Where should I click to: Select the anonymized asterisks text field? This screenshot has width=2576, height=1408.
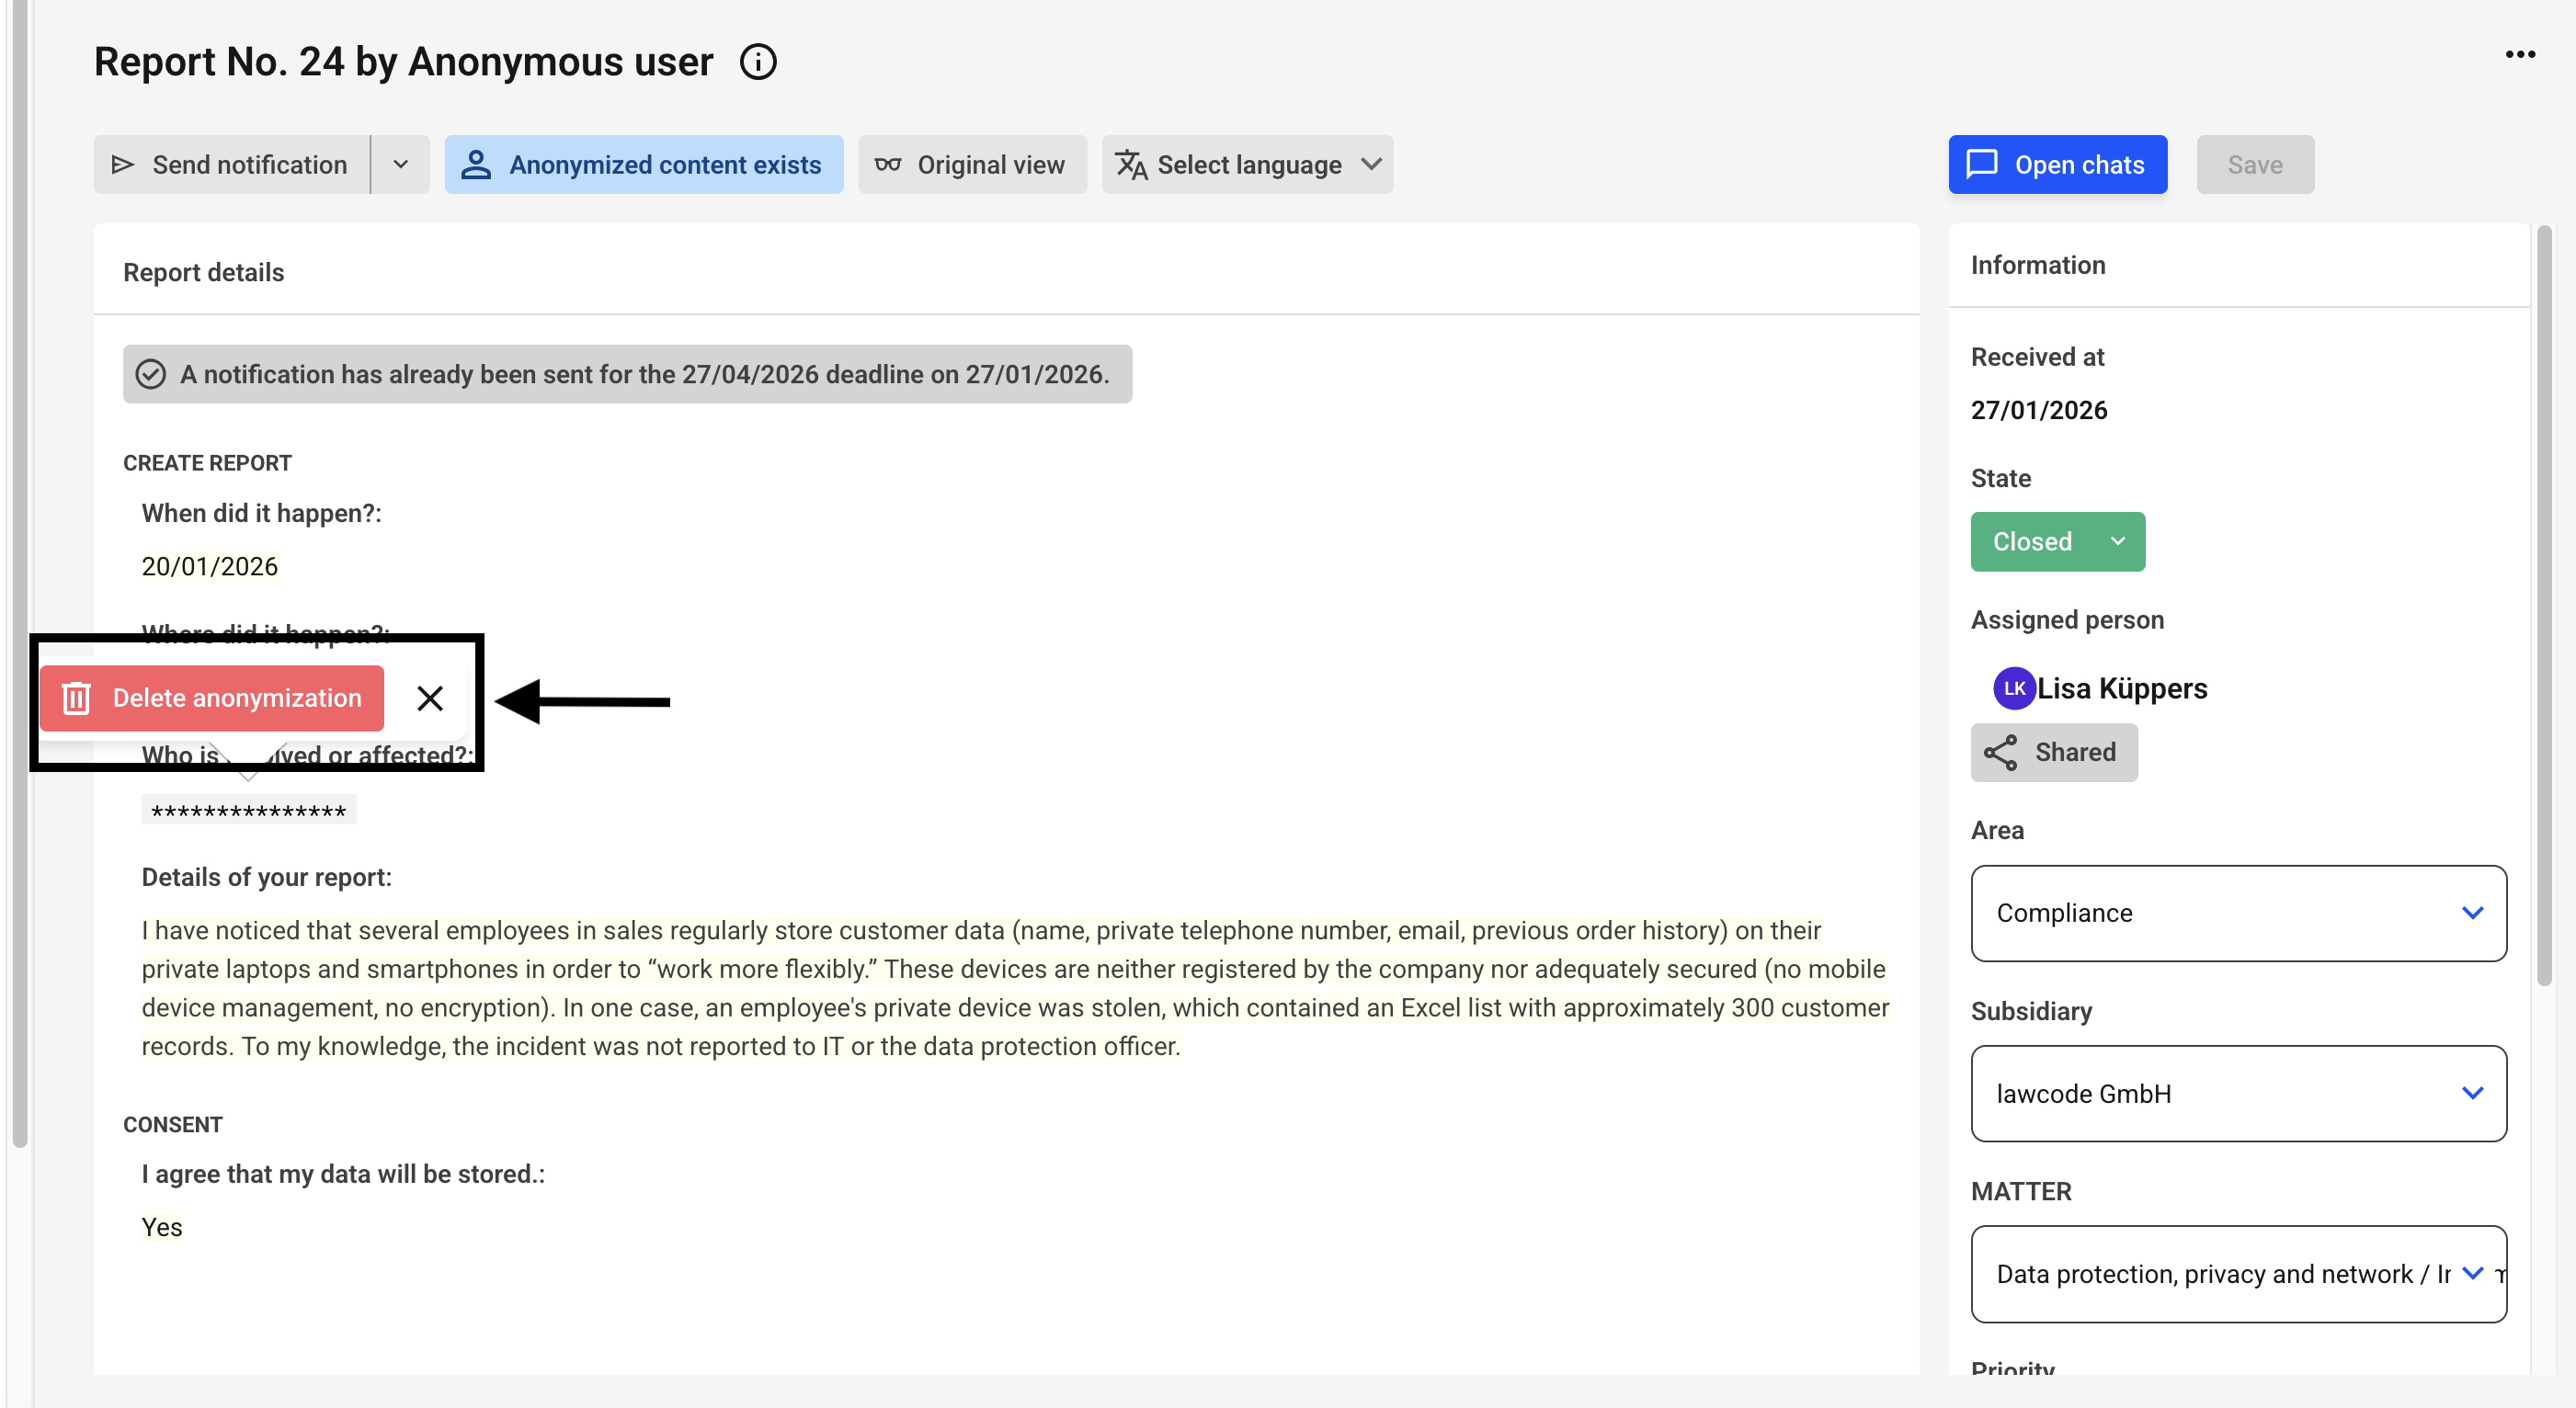coord(248,811)
